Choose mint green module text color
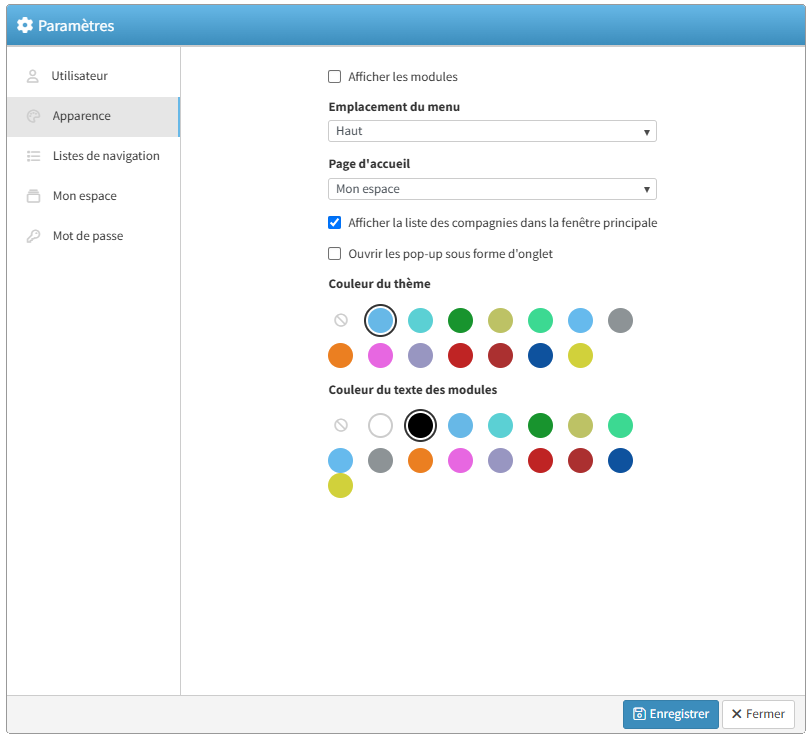Image resolution: width=812 pixels, height=742 pixels. tap(620, 426)
